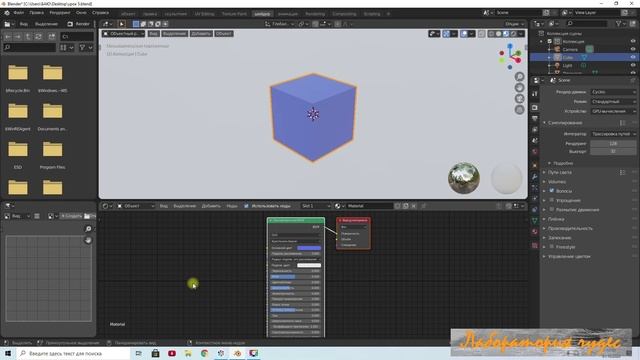This screenshot has width=640, height=360.
Task: Open the Файл menu
Action: [19, 13]
